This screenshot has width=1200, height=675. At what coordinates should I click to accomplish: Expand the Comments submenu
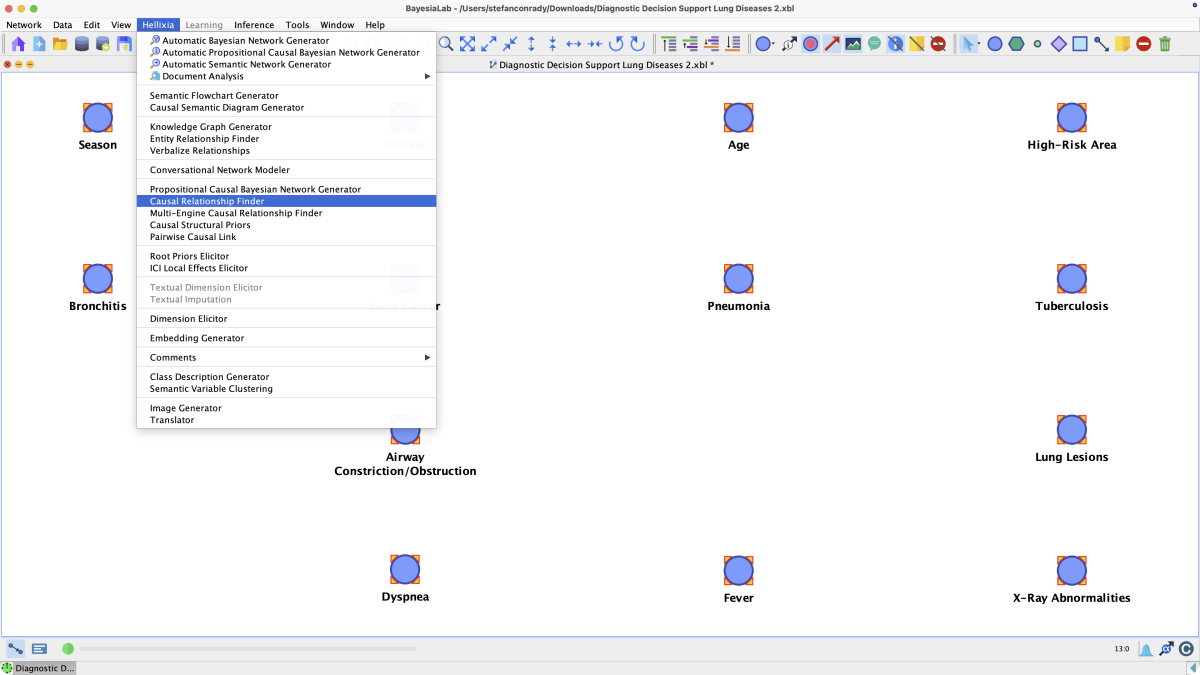click(x=286, y=357)
